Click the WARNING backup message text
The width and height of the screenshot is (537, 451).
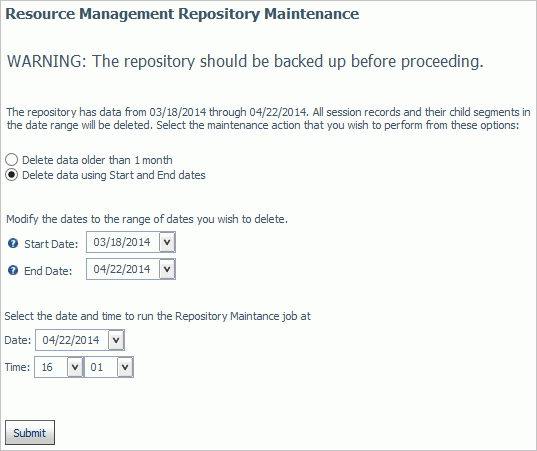(x=245, y=61)
